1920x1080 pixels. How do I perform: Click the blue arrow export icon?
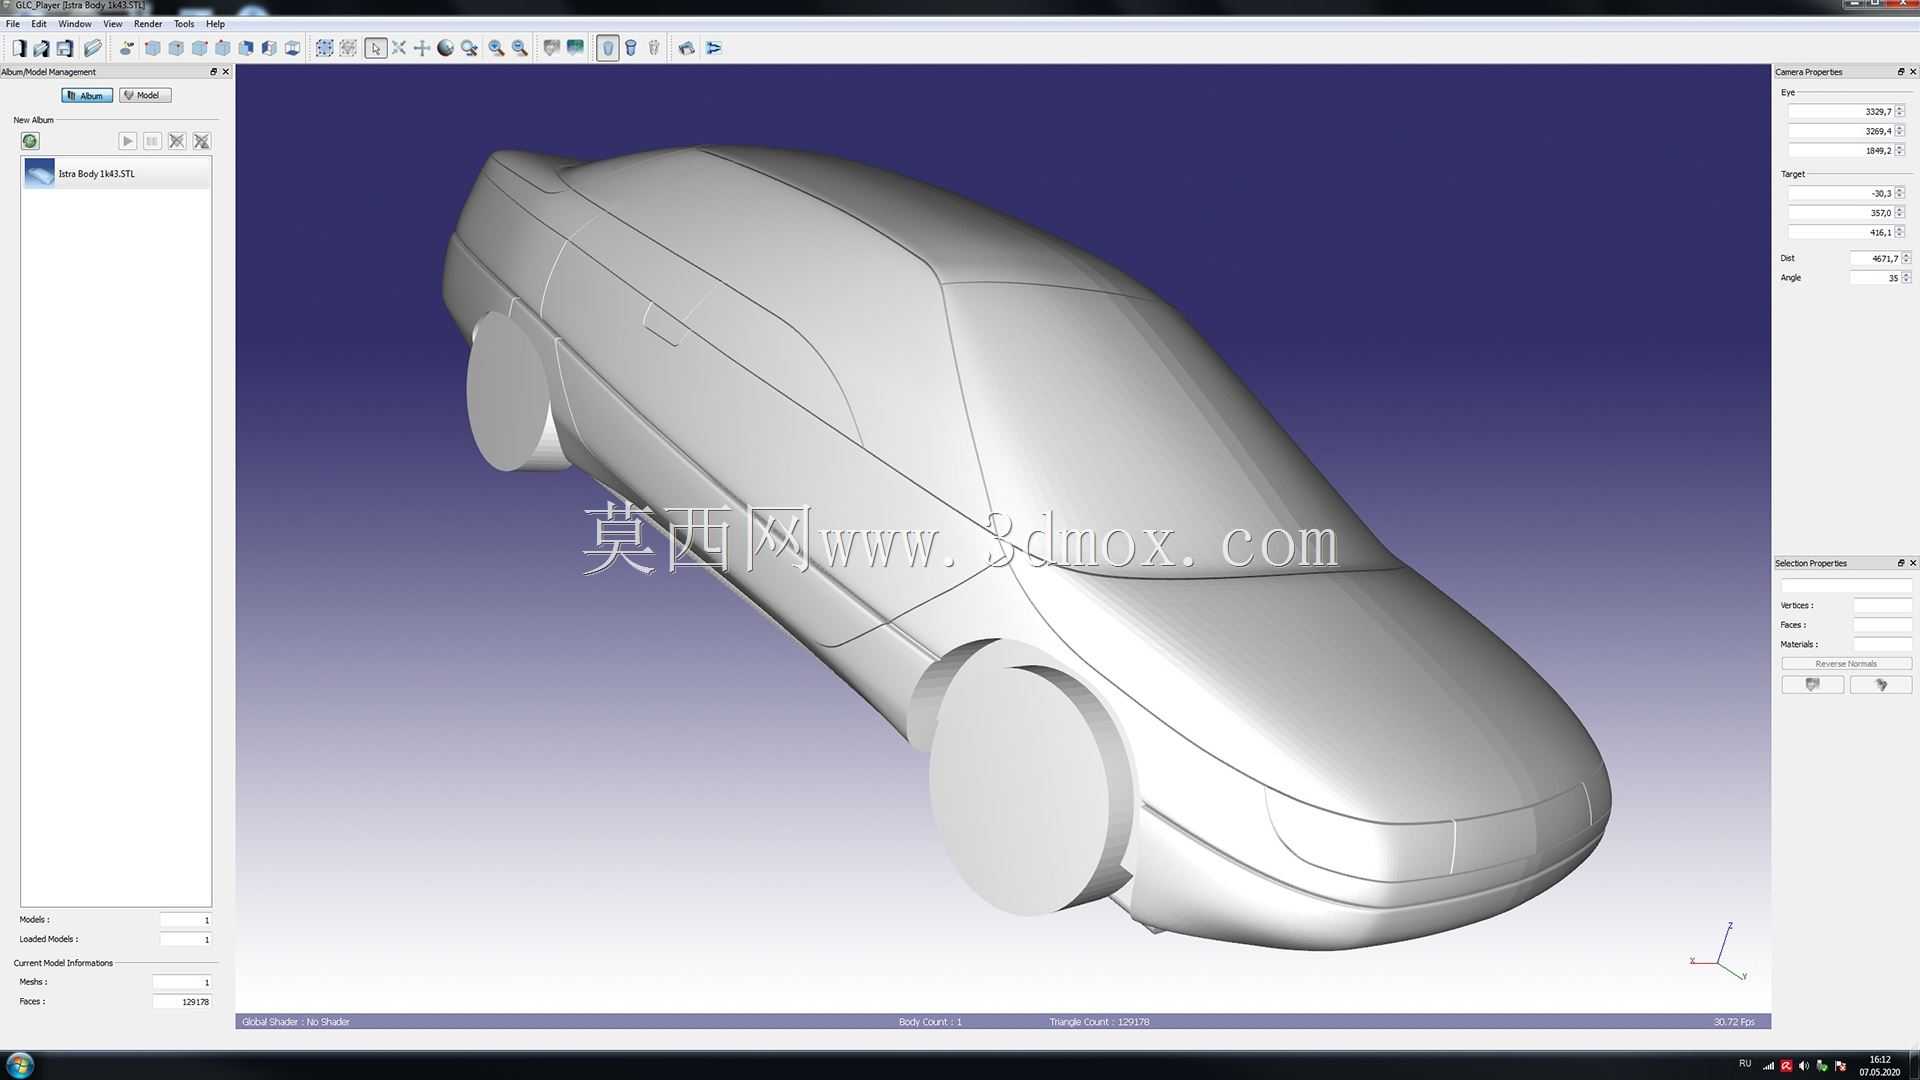(714, 48)
